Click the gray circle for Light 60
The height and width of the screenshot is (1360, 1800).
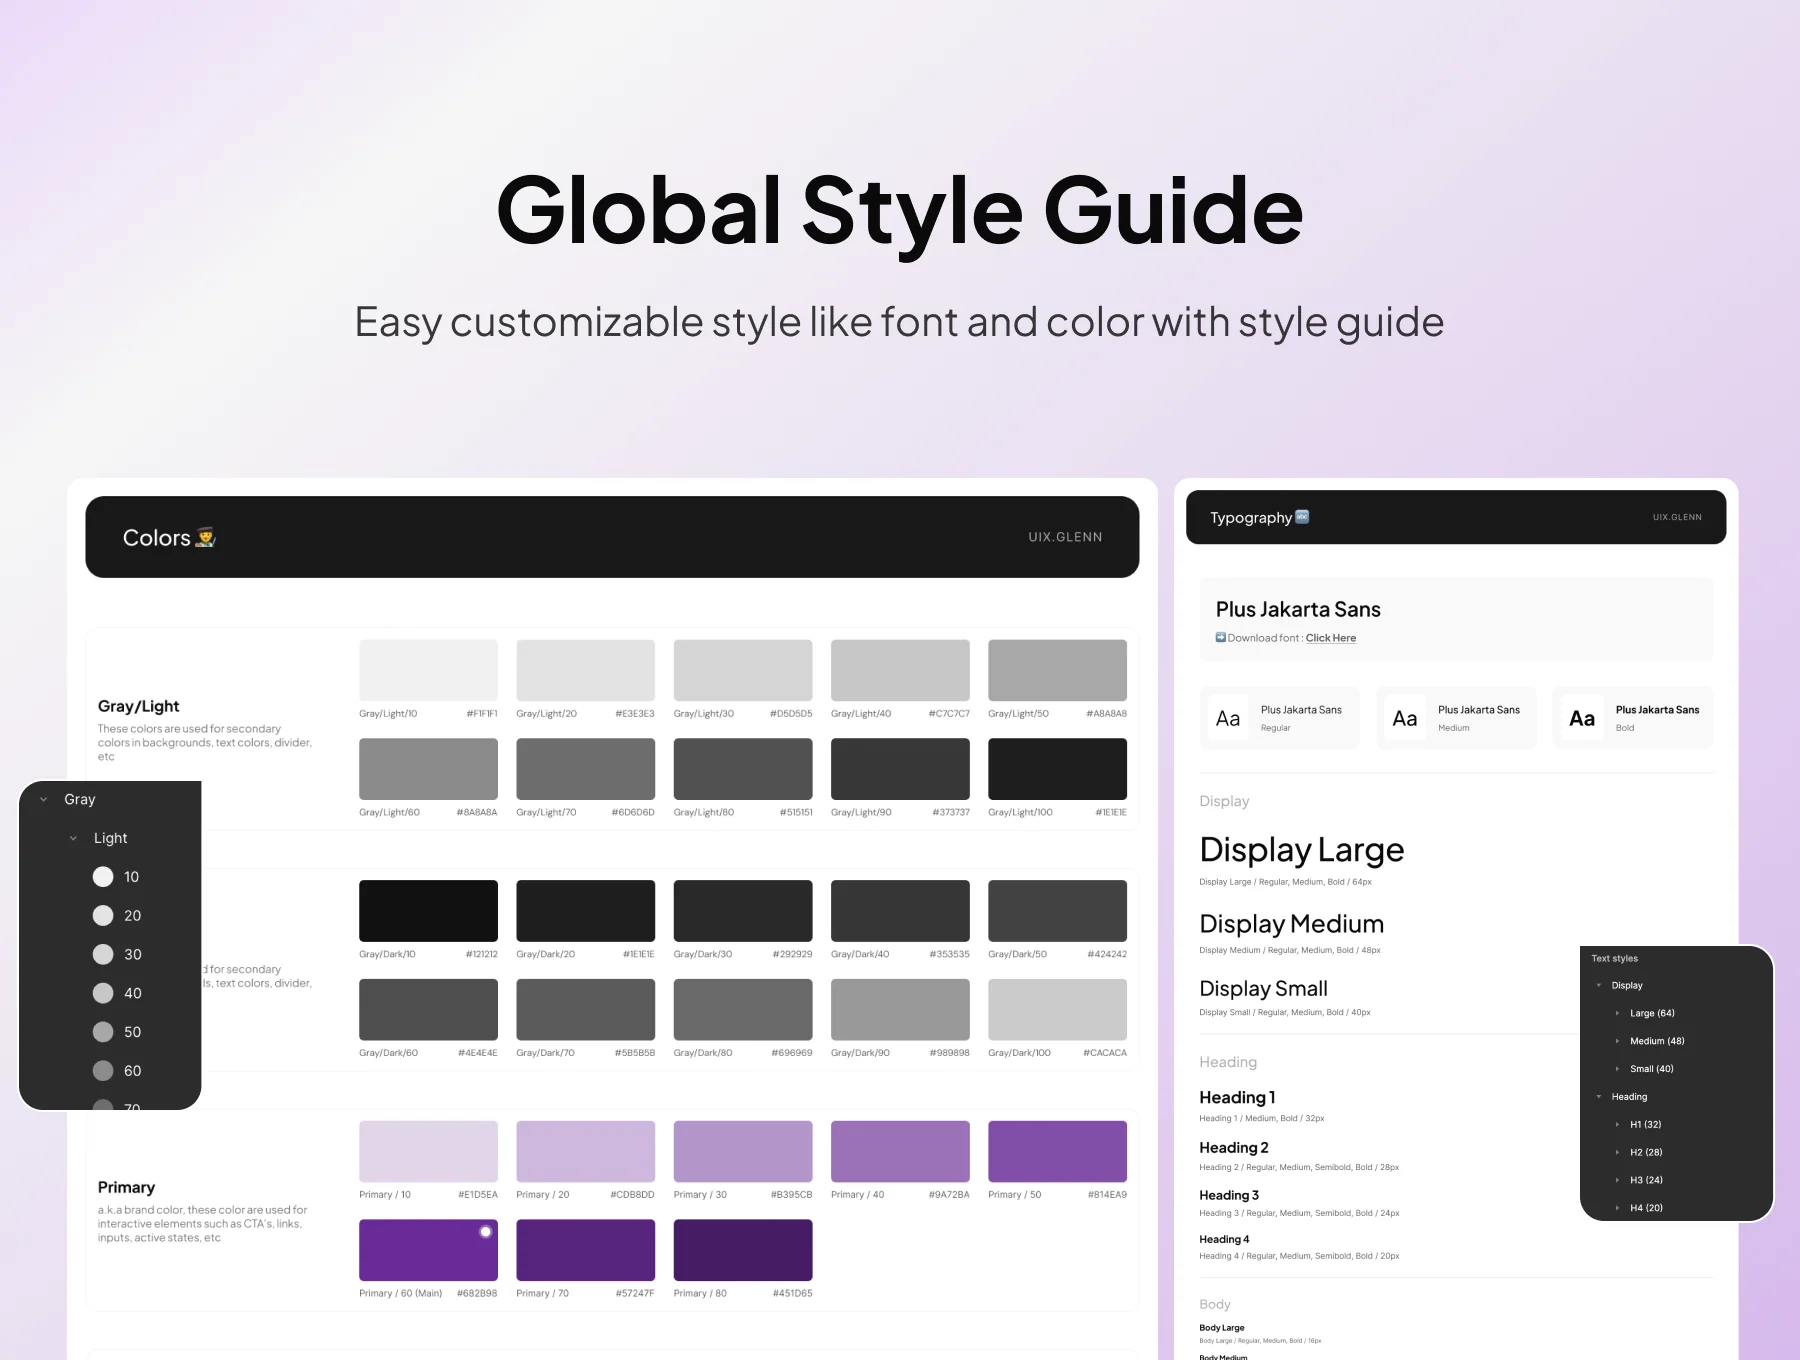(x=103, y=1071)
